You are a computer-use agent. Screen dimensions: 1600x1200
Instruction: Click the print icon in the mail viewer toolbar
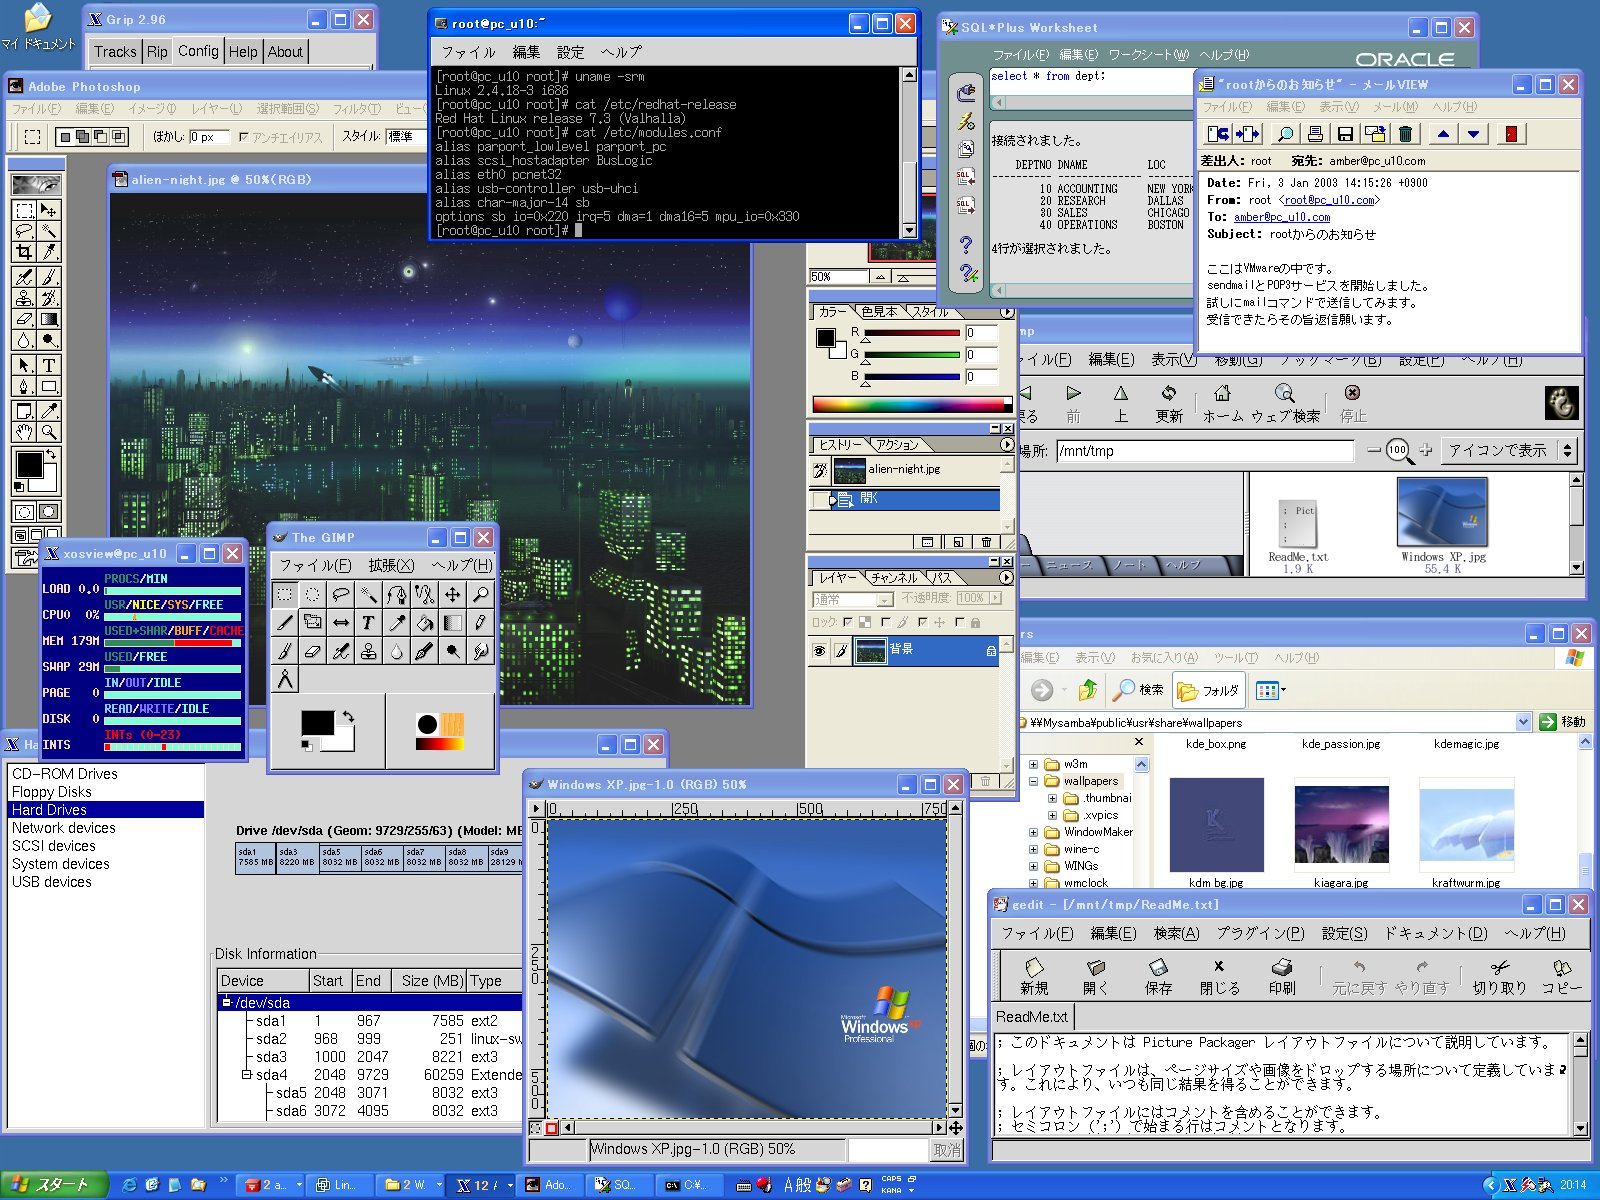click(x=1315, y=134)
